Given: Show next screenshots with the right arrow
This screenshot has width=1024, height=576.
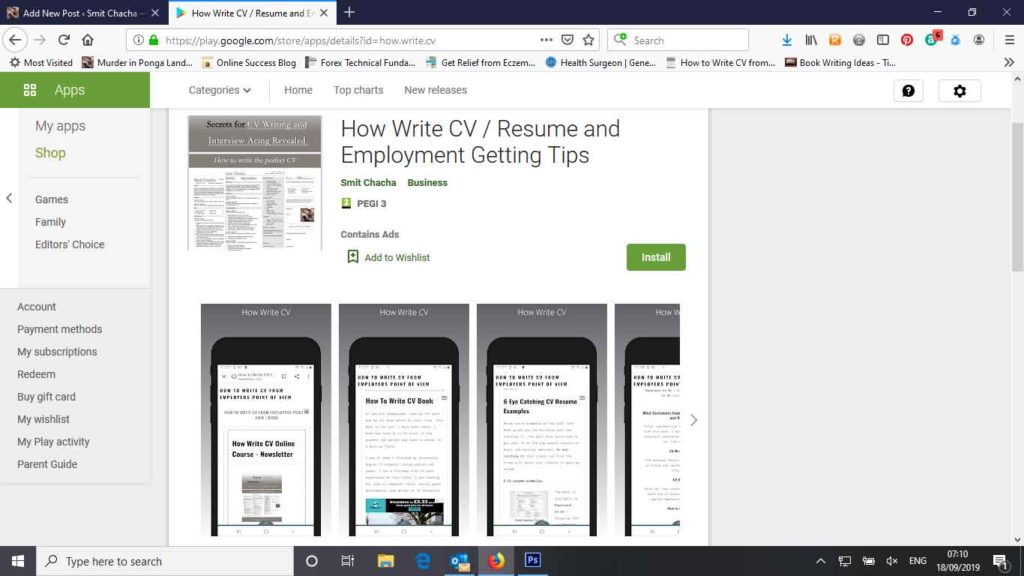Looking at the screenshot, I should click(x=694, y=420).
